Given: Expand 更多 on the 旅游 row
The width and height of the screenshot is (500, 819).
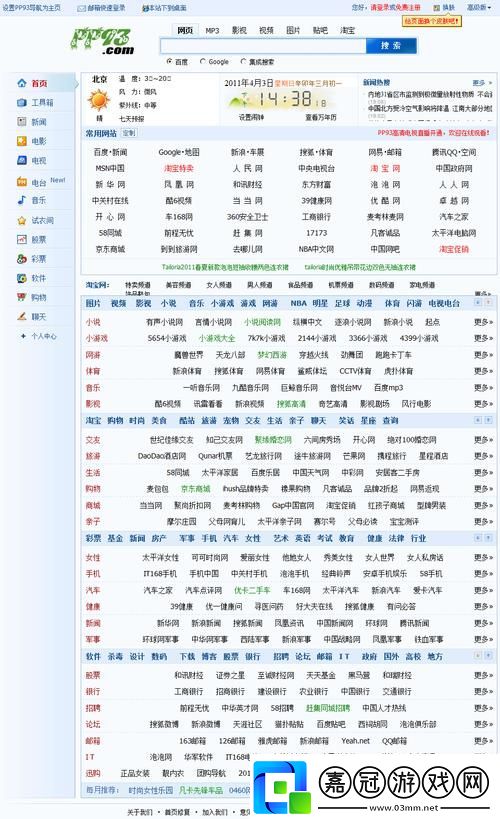Looking at the screenshot, I should coord(483,456).
